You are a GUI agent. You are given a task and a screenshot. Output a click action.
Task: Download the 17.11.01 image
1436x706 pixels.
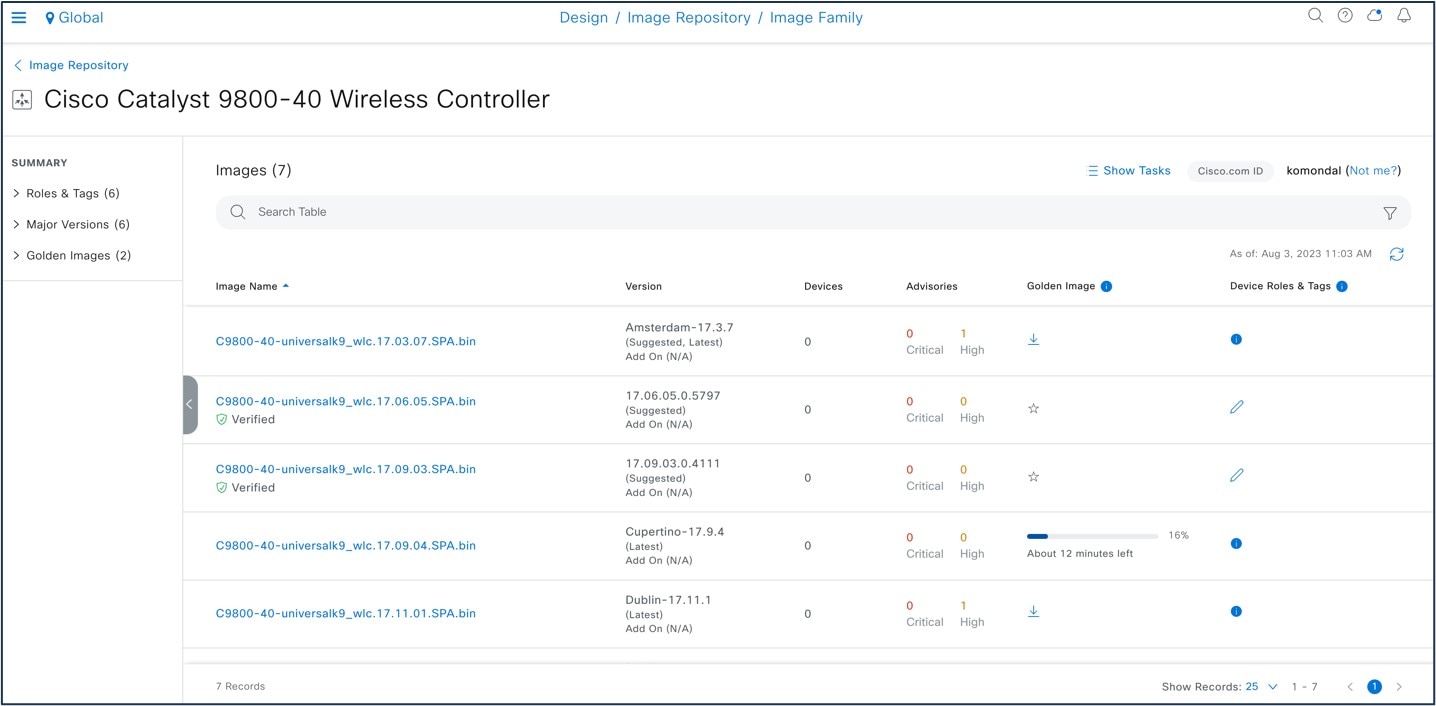tap(1034, 612)
